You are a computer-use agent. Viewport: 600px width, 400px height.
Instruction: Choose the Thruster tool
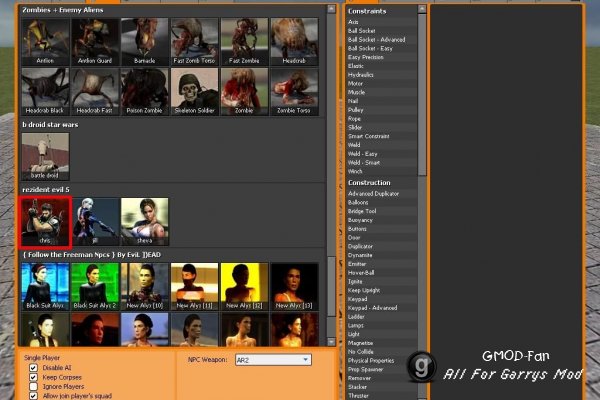[382, 396]
